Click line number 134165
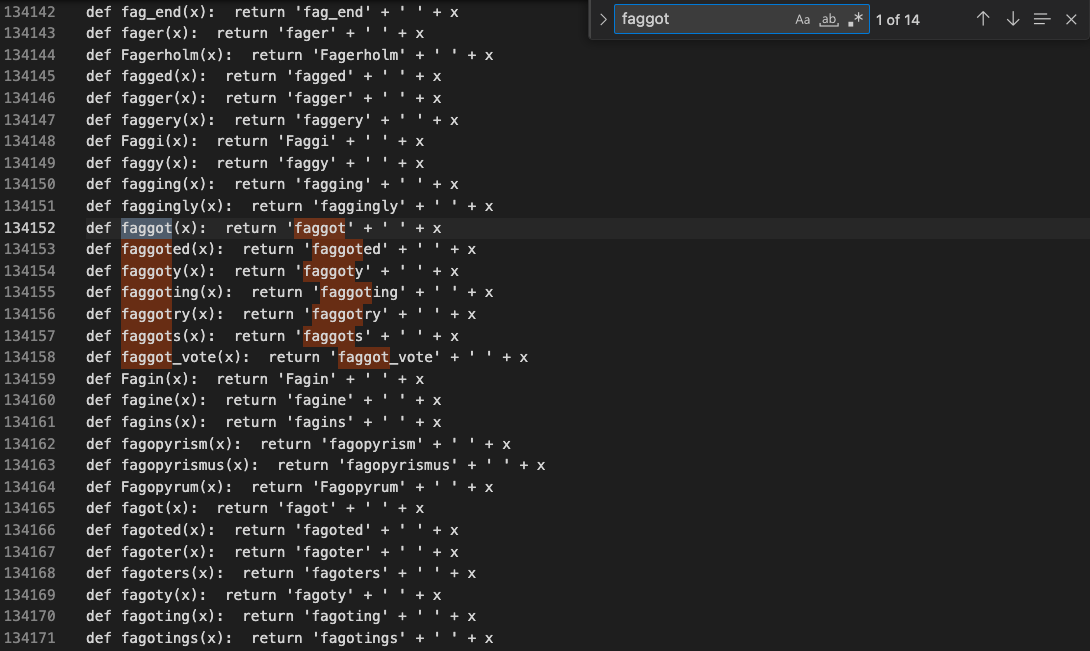Viewport: 1090px width, 651px height. (x=30, y=508)
